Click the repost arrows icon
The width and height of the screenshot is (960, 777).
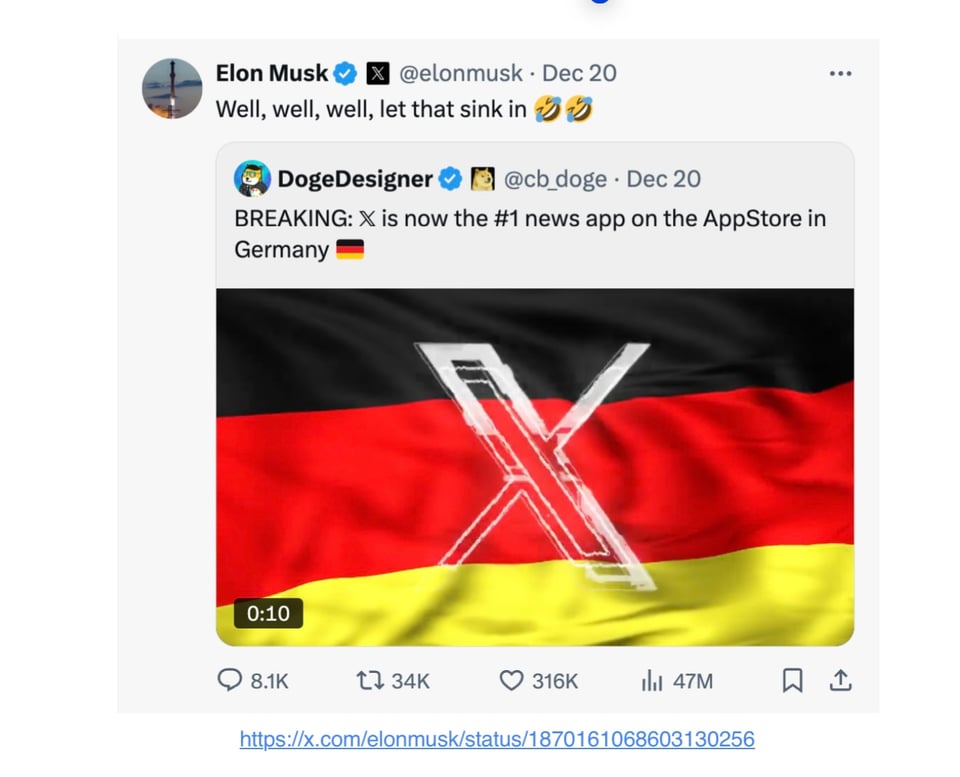point(369,681)
